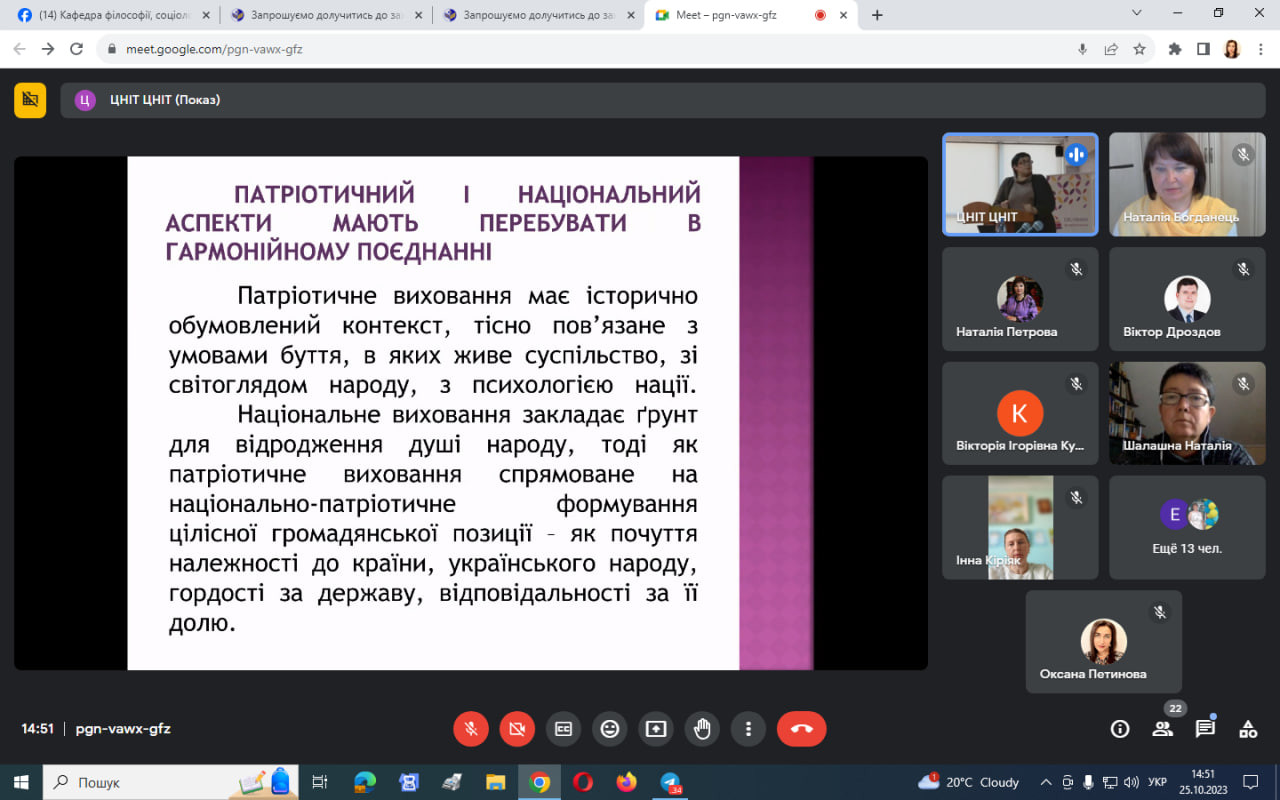Show hidden system tray icons
This screenshot has height=800, width=1280.
[x=1046, y=782]
